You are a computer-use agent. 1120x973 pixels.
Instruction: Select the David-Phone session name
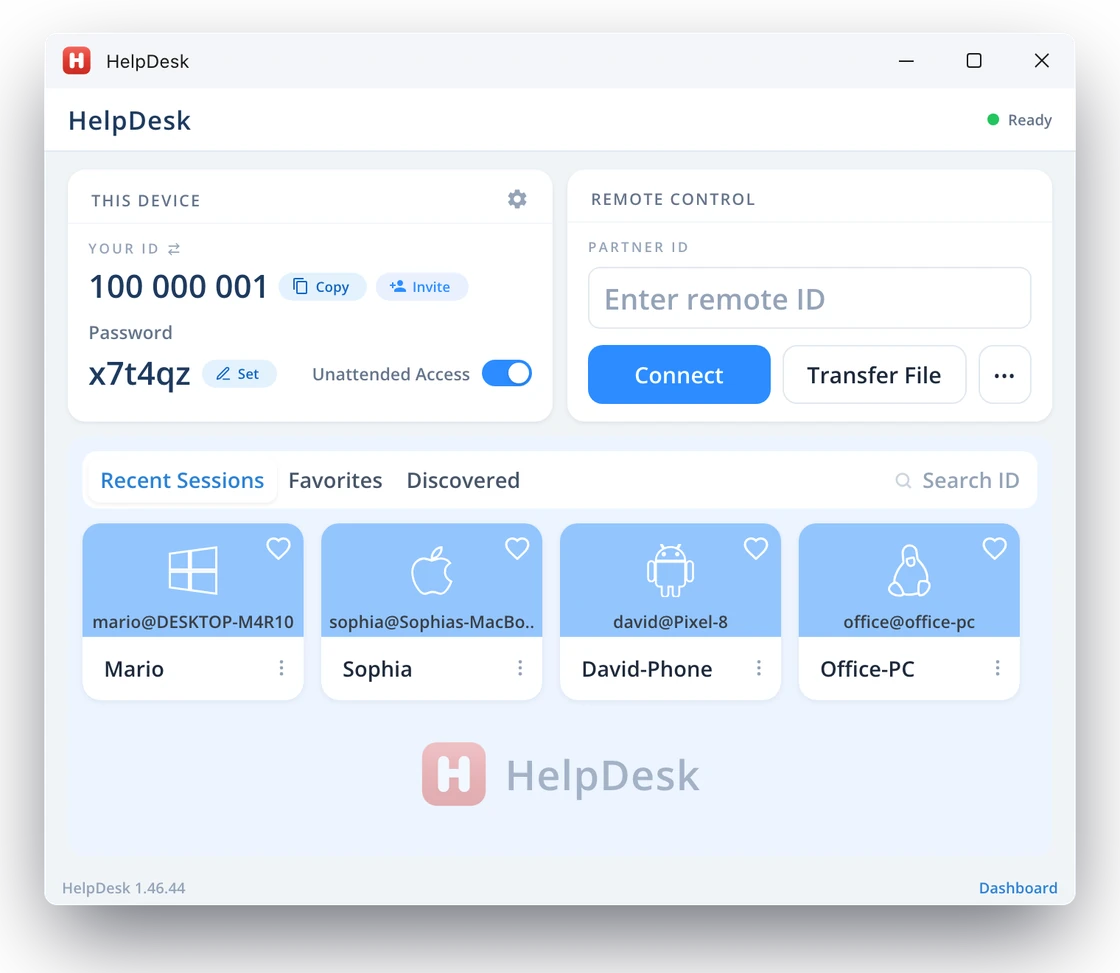click(x=647, y=669)
